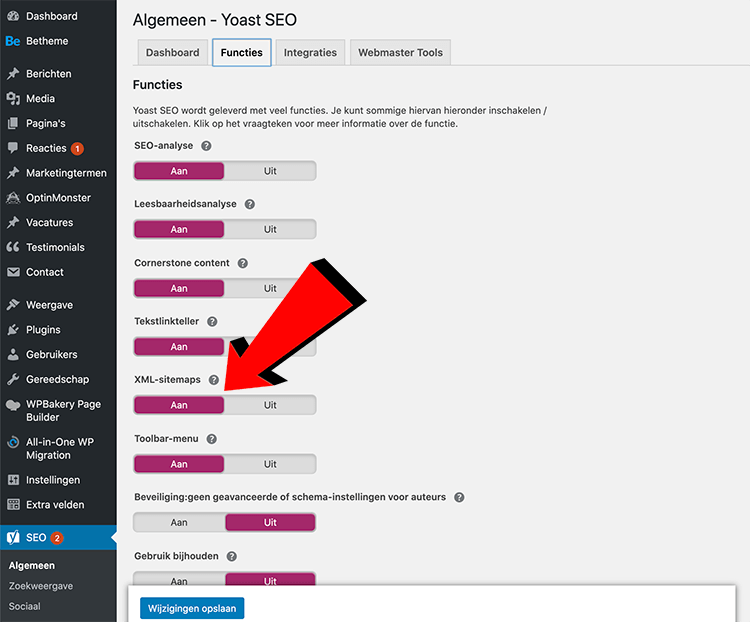This screenshot has height=622, width=750.
Task: Open Zoekweergave in SEO submenu
Action: [41, 586]
